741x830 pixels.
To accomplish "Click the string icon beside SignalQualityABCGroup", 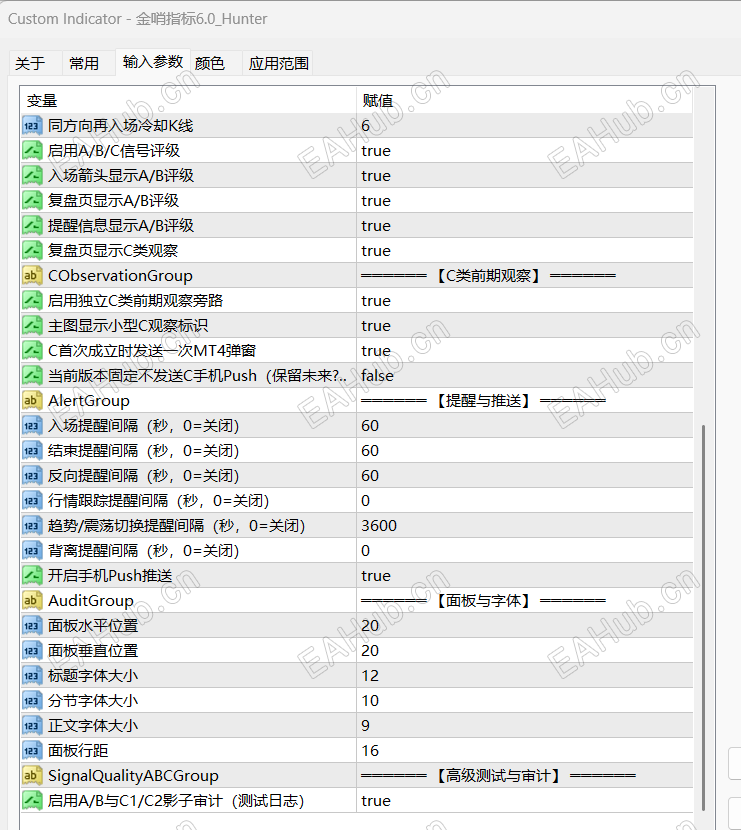I will 32,776.
